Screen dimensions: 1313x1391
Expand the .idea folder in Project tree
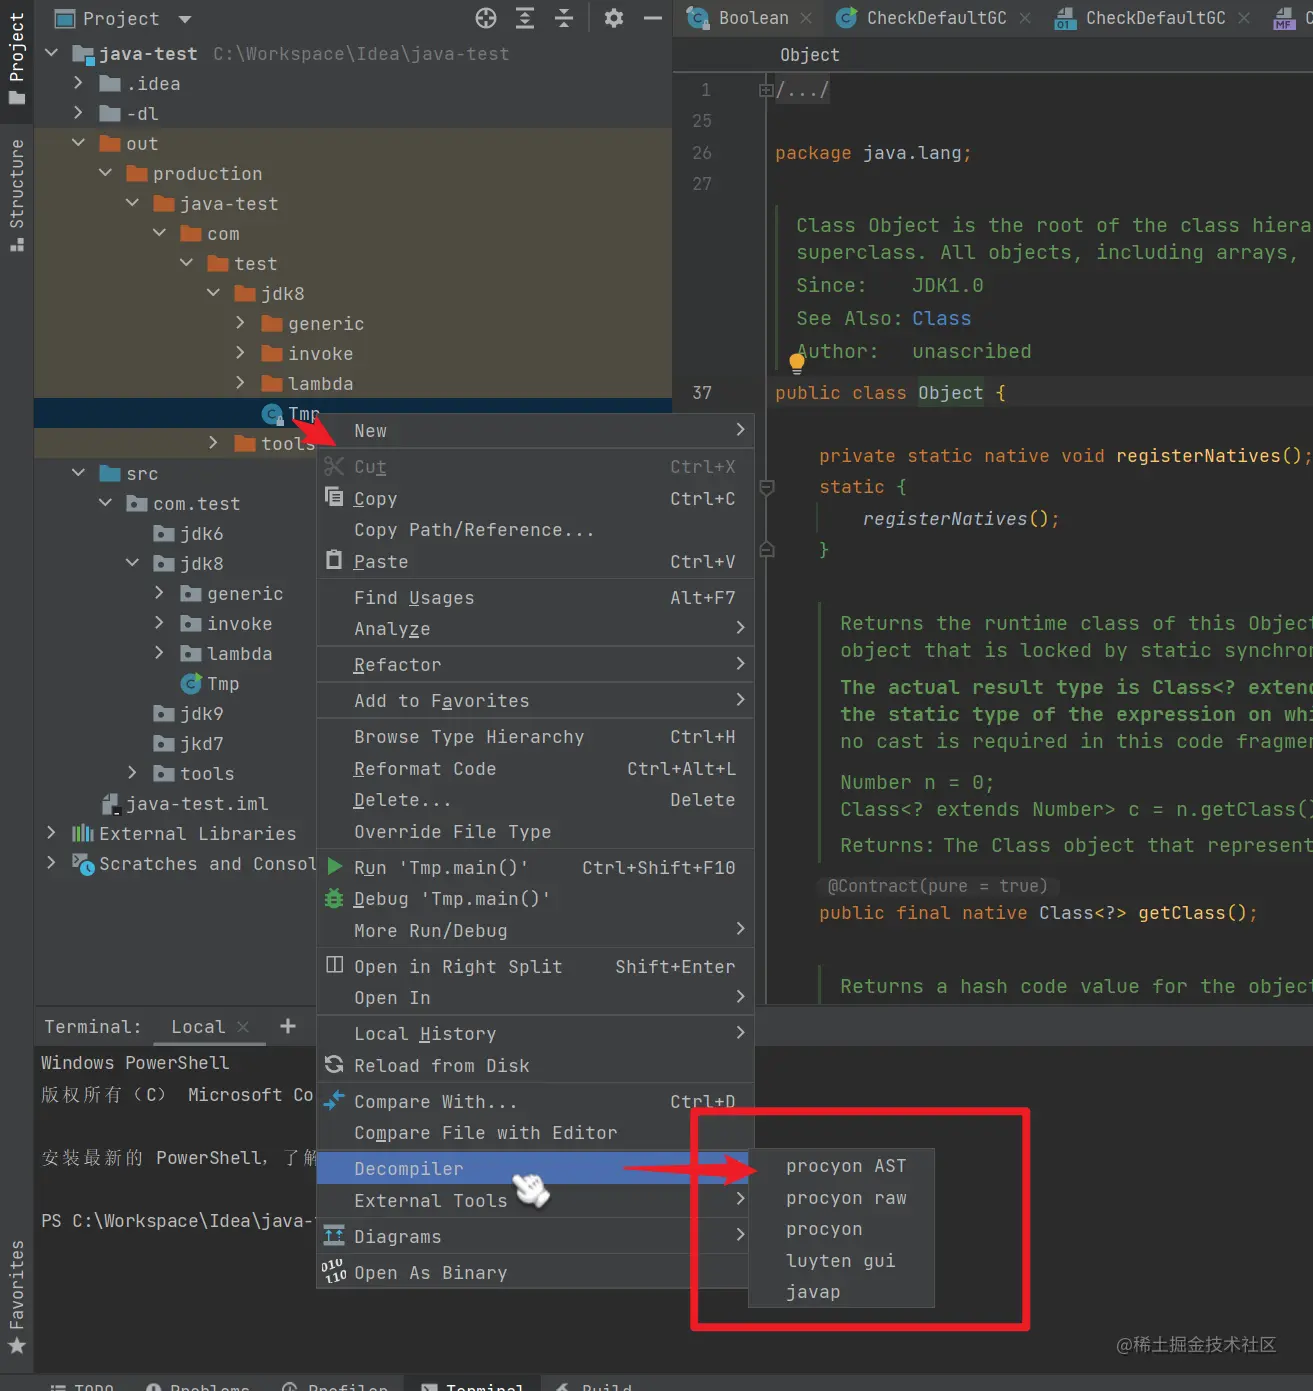pyautogui.click(x=79, y=83)
